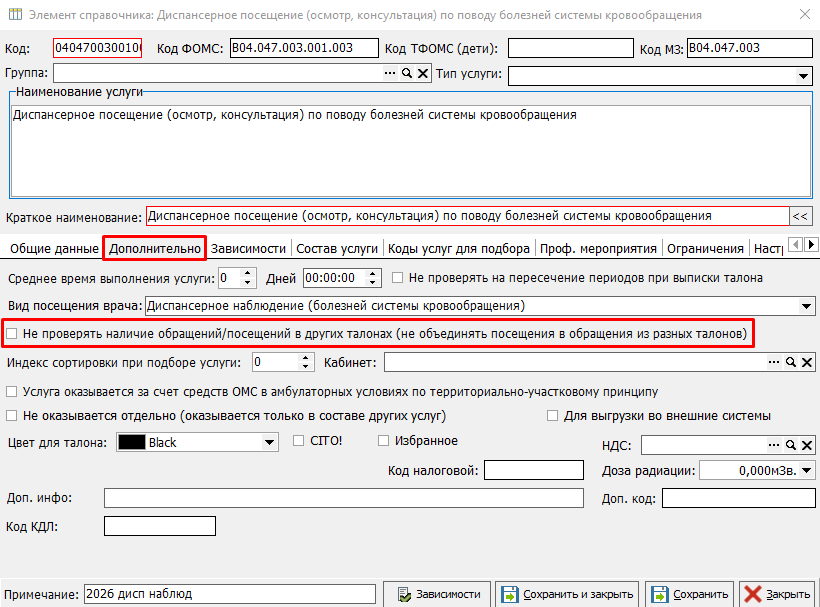Image resolution: width=820 pixels, height=607 pixels.
Task: Clear the НДС field with the X icon
Action: click(x=807, y=445)
